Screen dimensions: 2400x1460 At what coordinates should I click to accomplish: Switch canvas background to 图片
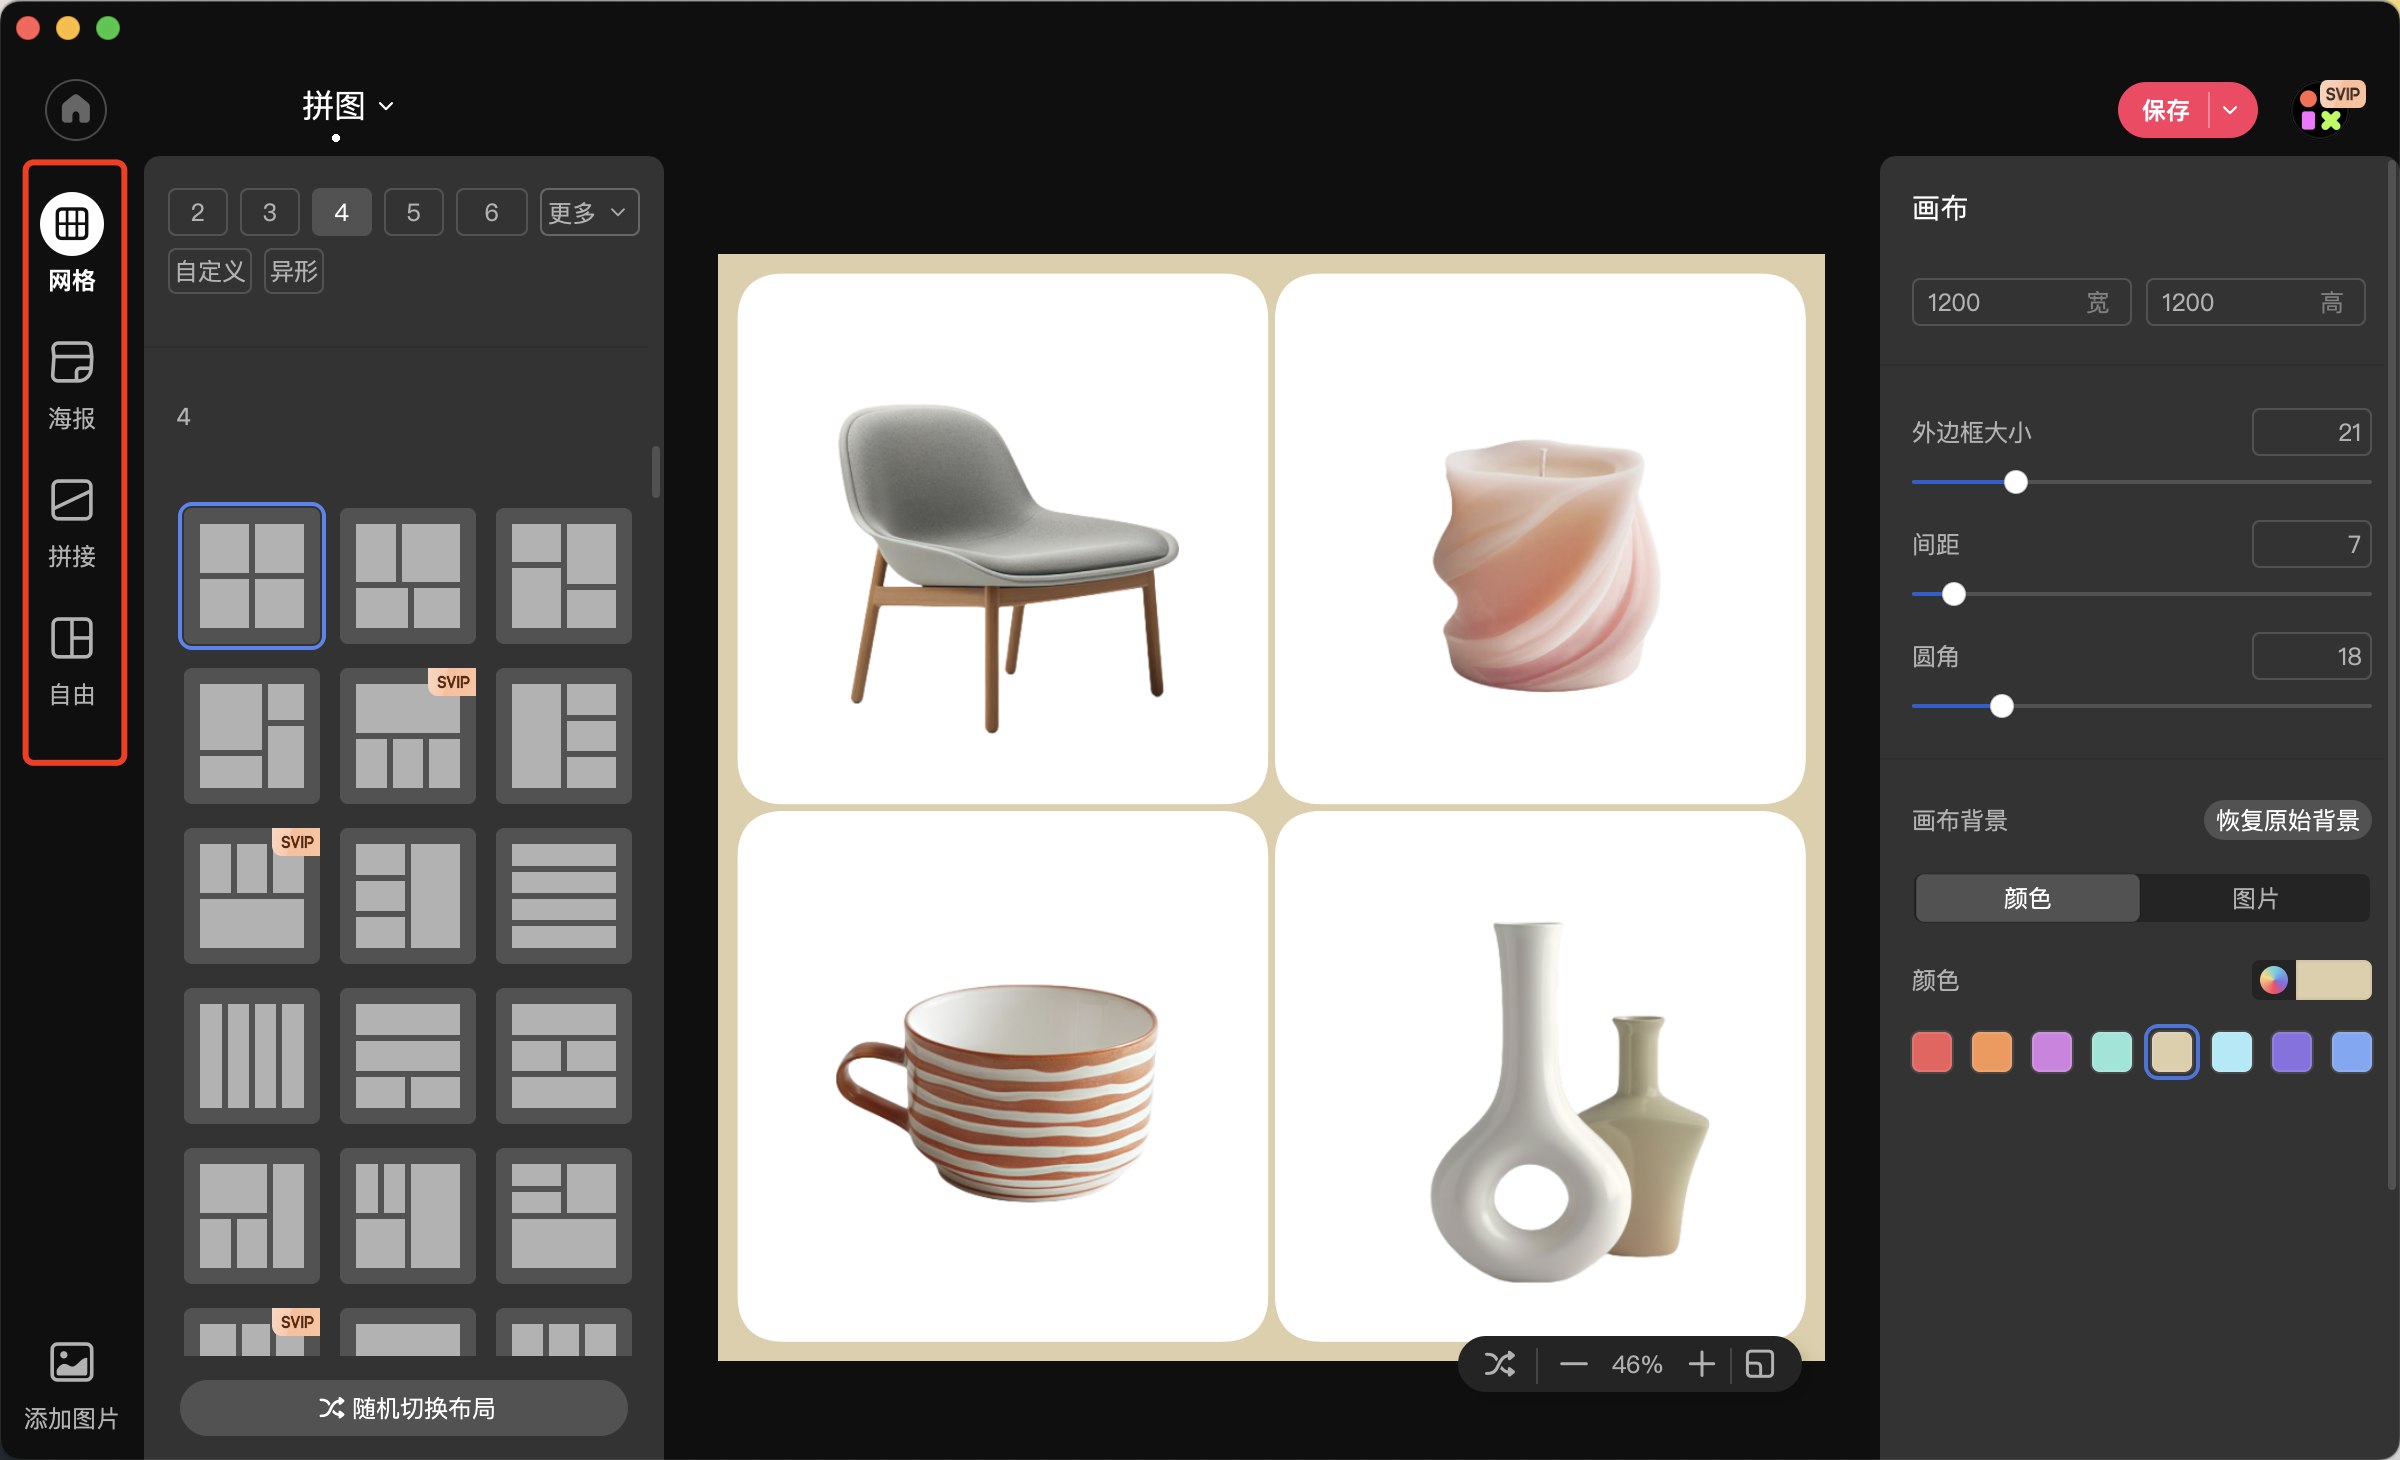pos(2255,898)
